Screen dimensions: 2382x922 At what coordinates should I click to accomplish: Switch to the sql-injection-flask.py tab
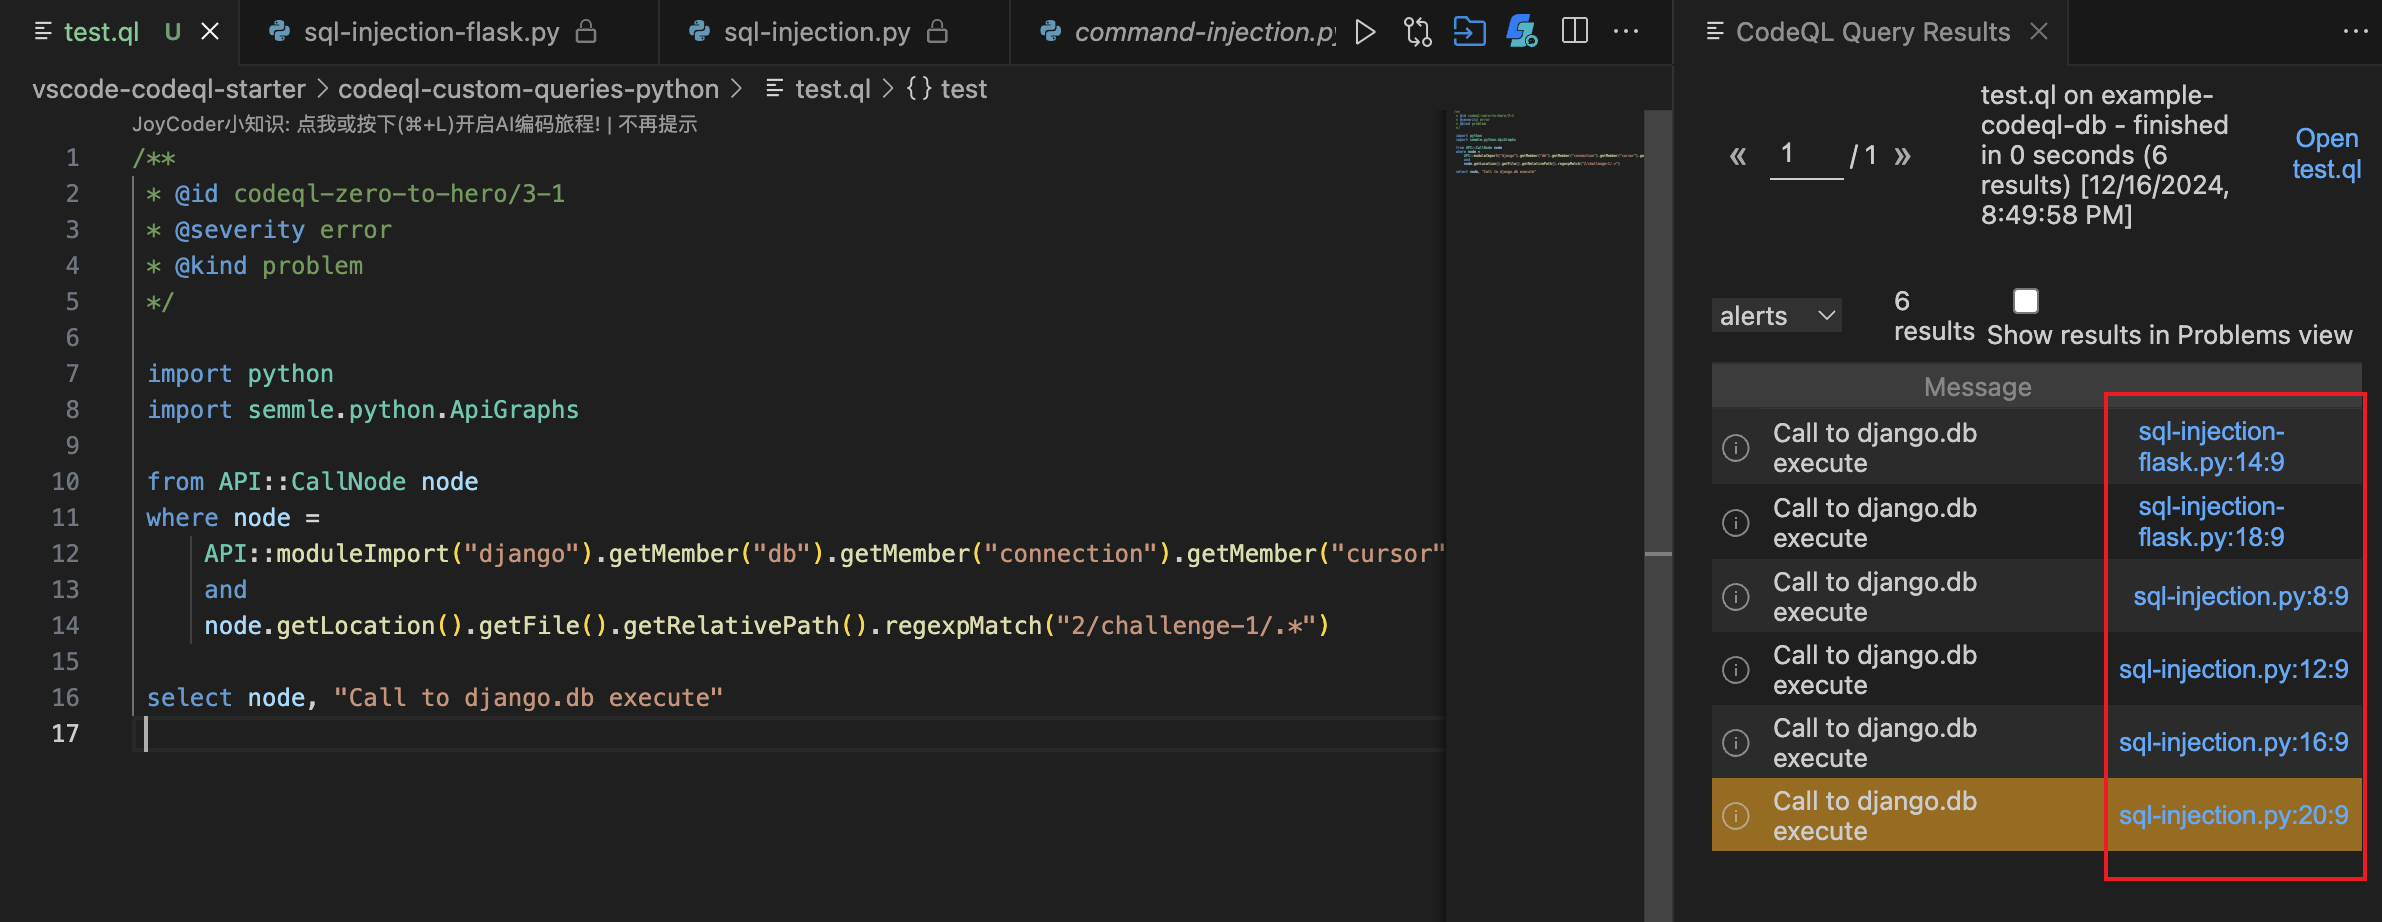[432, 31]
